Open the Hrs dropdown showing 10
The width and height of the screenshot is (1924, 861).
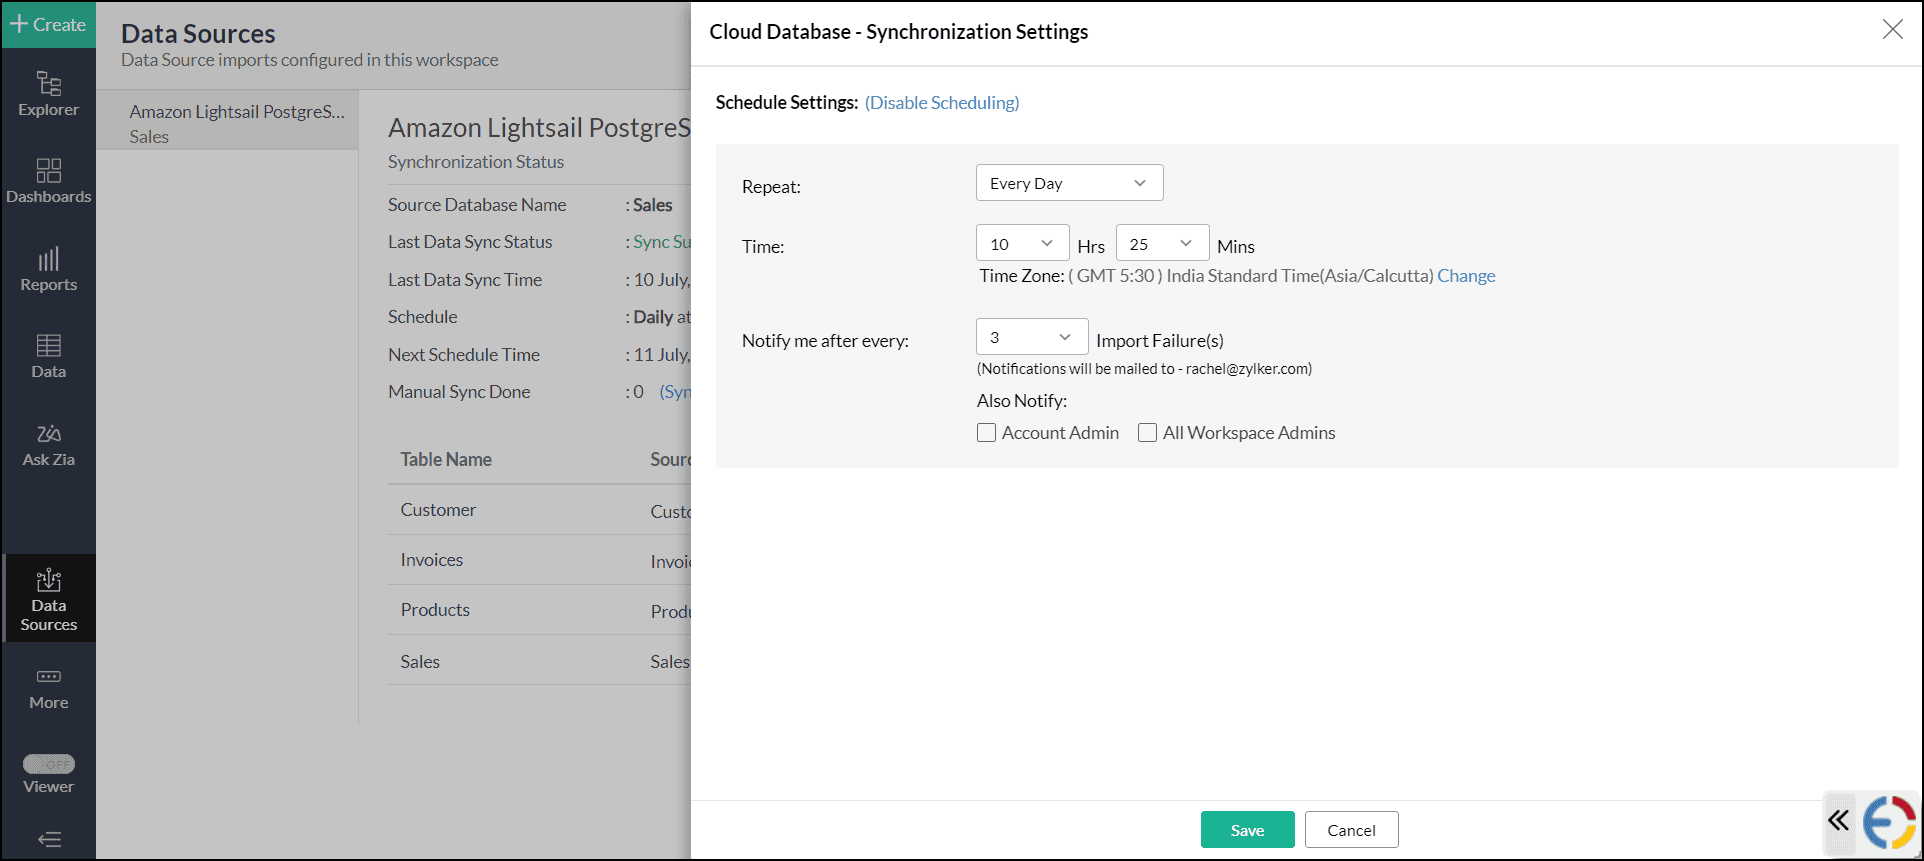coord(1022,244)
